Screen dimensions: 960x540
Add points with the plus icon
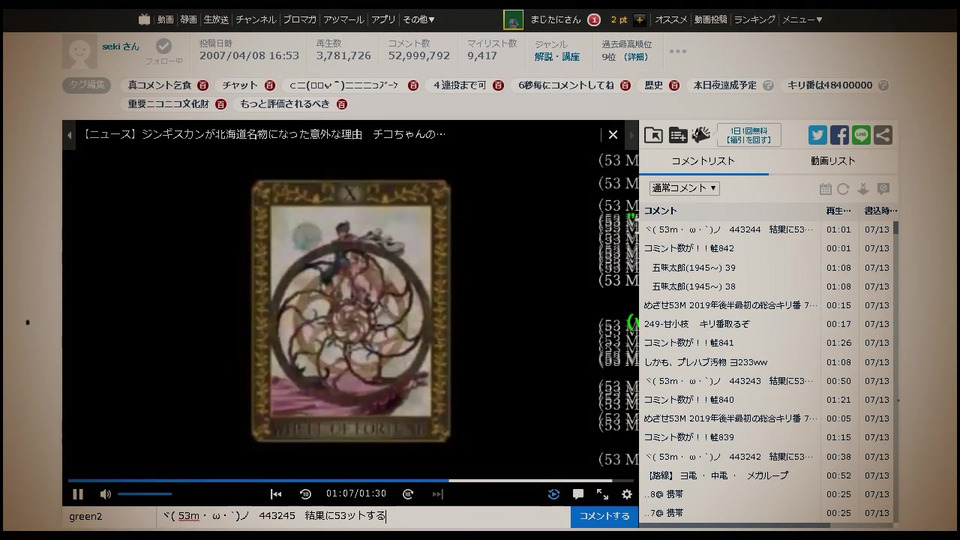click(639, 20)
